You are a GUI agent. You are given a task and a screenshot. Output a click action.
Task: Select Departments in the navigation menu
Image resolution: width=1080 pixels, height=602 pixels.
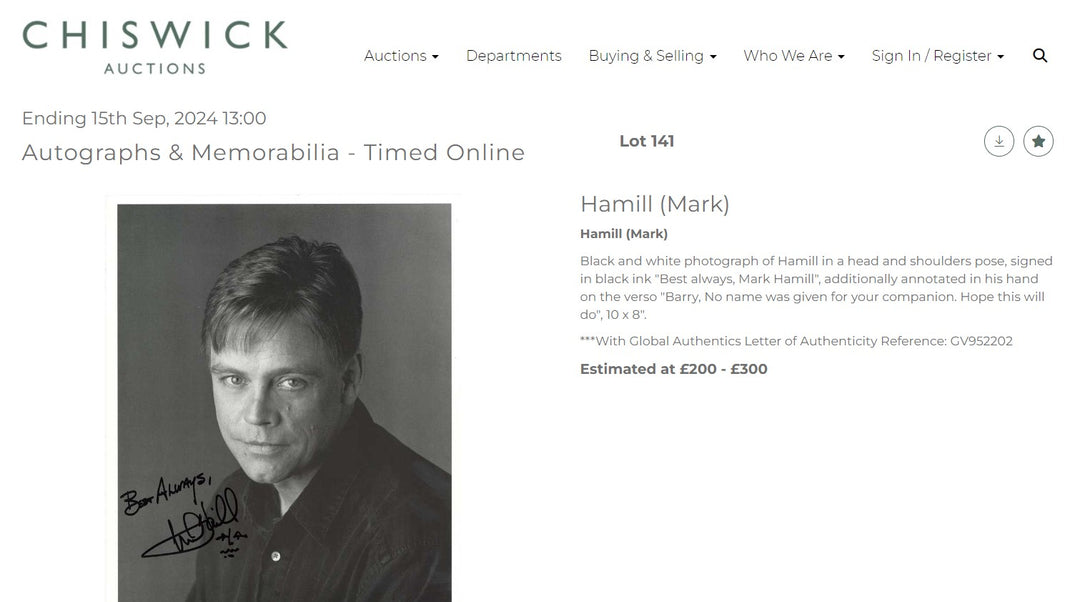[x=513, y=55]
